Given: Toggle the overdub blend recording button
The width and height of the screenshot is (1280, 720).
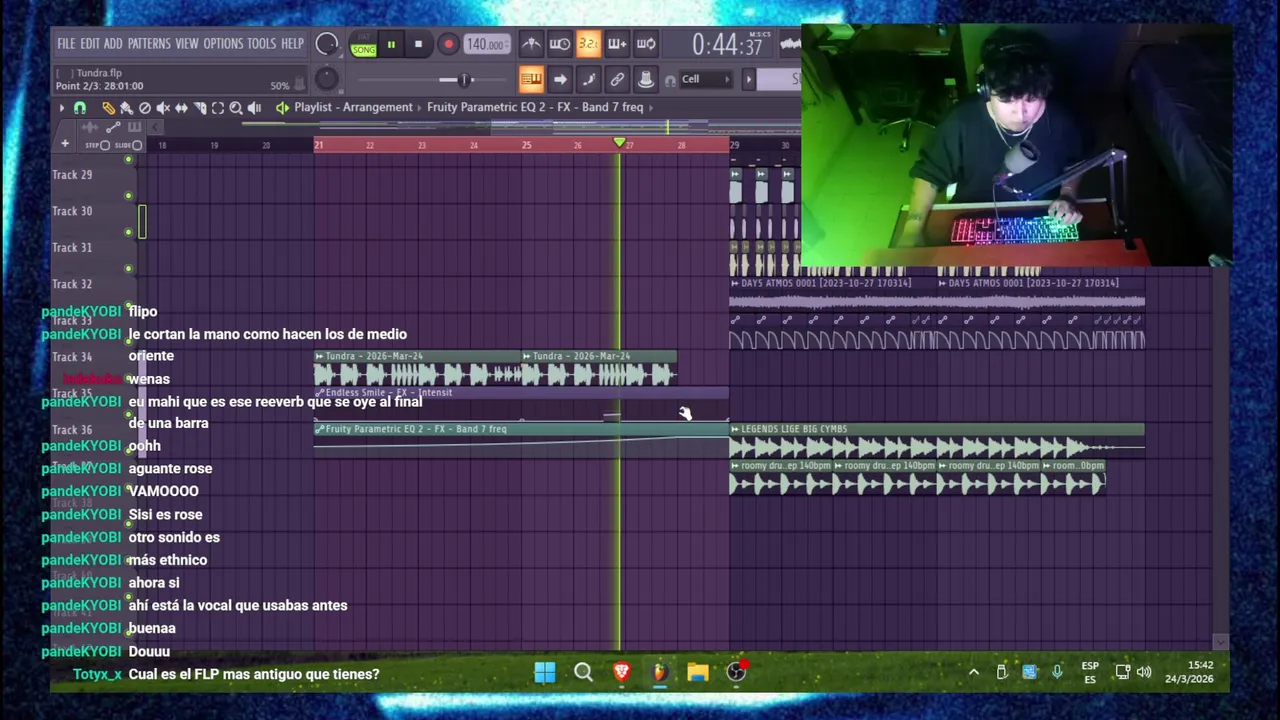Looking at the screenshot, I should click(617, 44).
